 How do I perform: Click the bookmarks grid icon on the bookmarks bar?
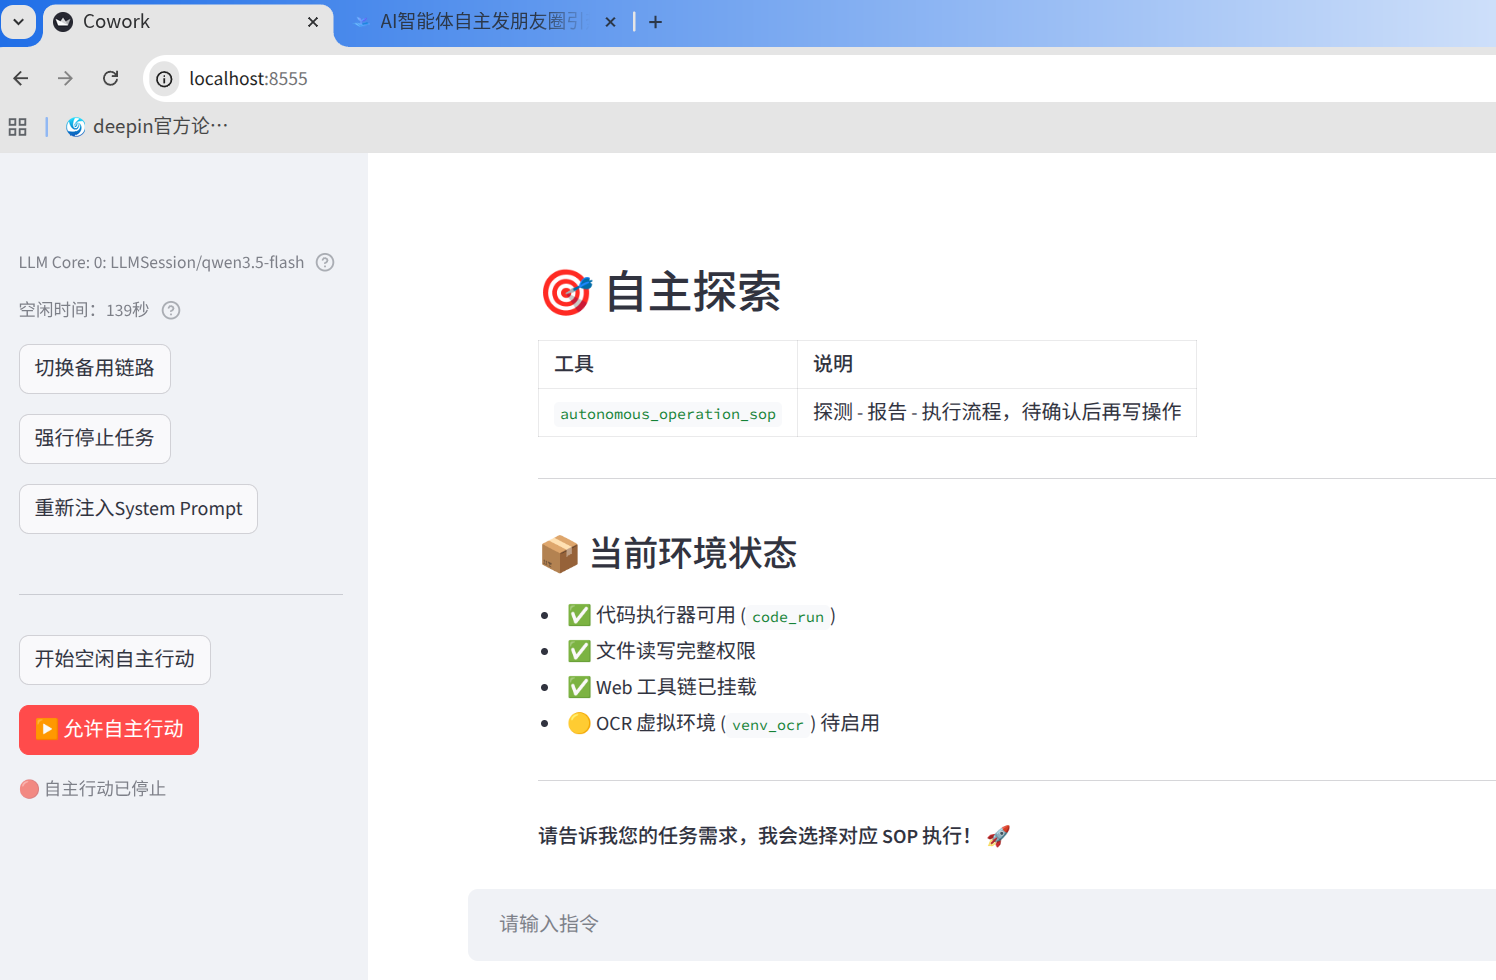(17, 127)
